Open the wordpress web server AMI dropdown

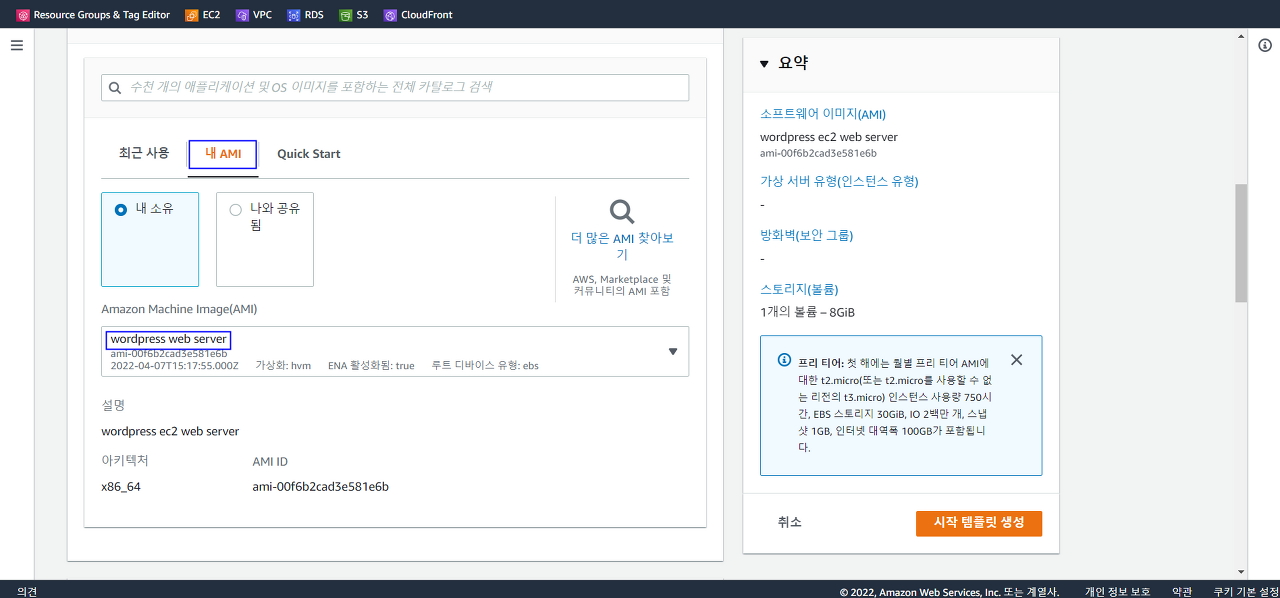coord(395,351)
